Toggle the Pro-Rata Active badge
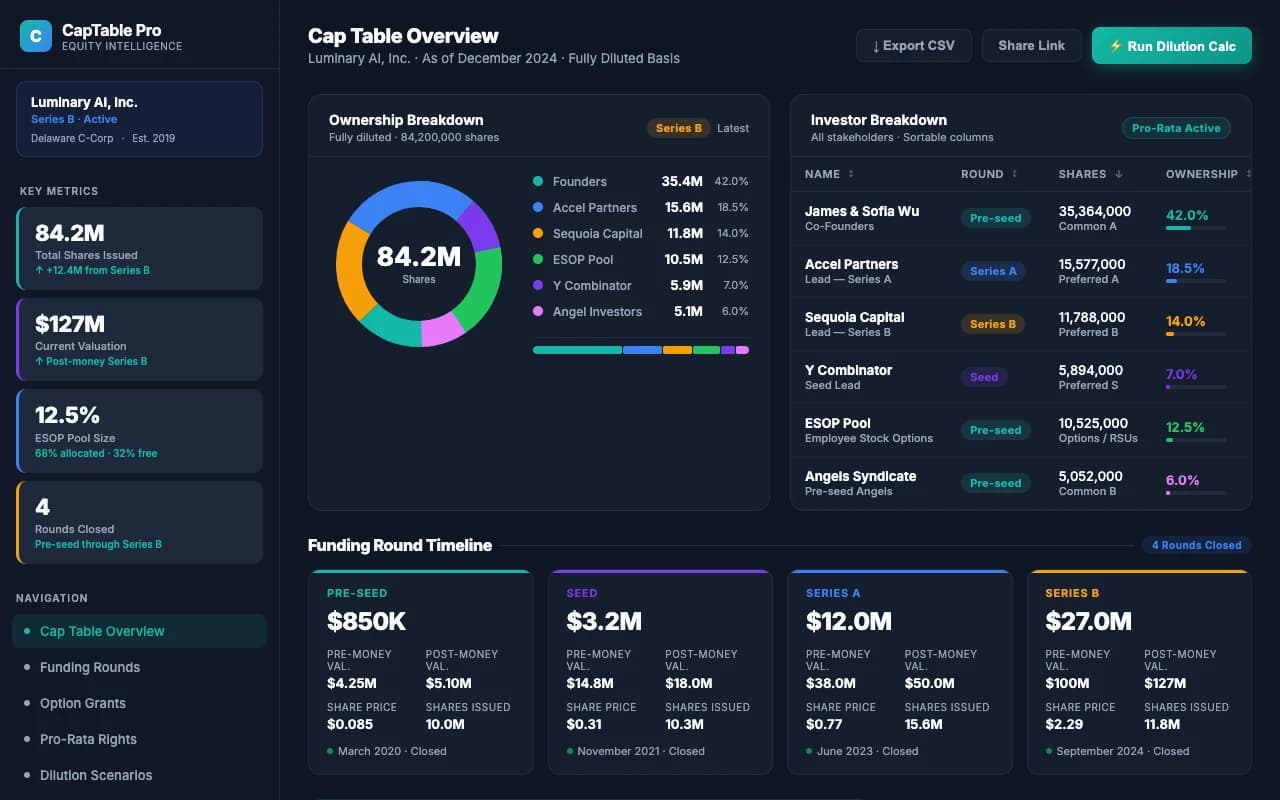Viewport: 1280px width, 800px height. (x=1176, y=128)
